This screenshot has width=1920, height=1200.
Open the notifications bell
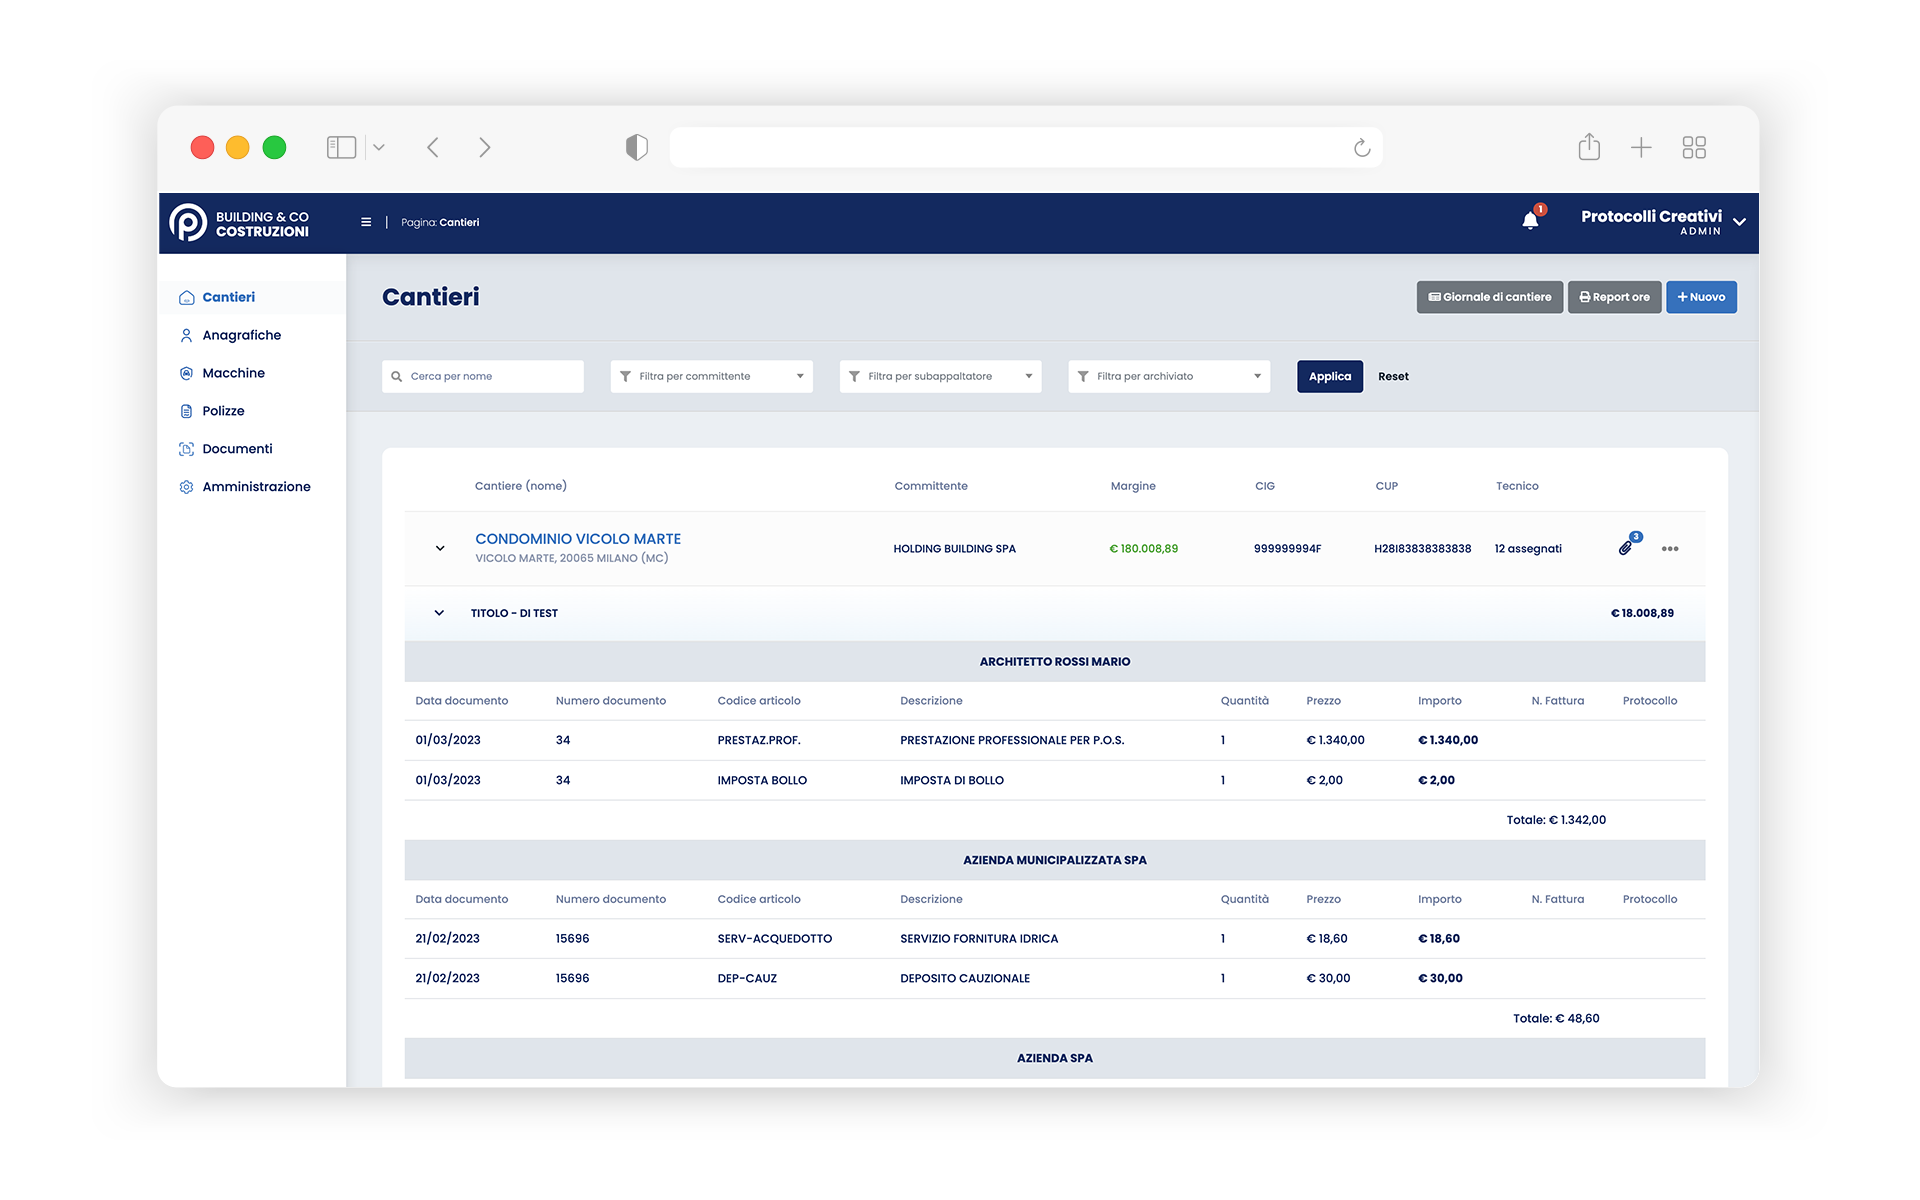(1530, 221)
